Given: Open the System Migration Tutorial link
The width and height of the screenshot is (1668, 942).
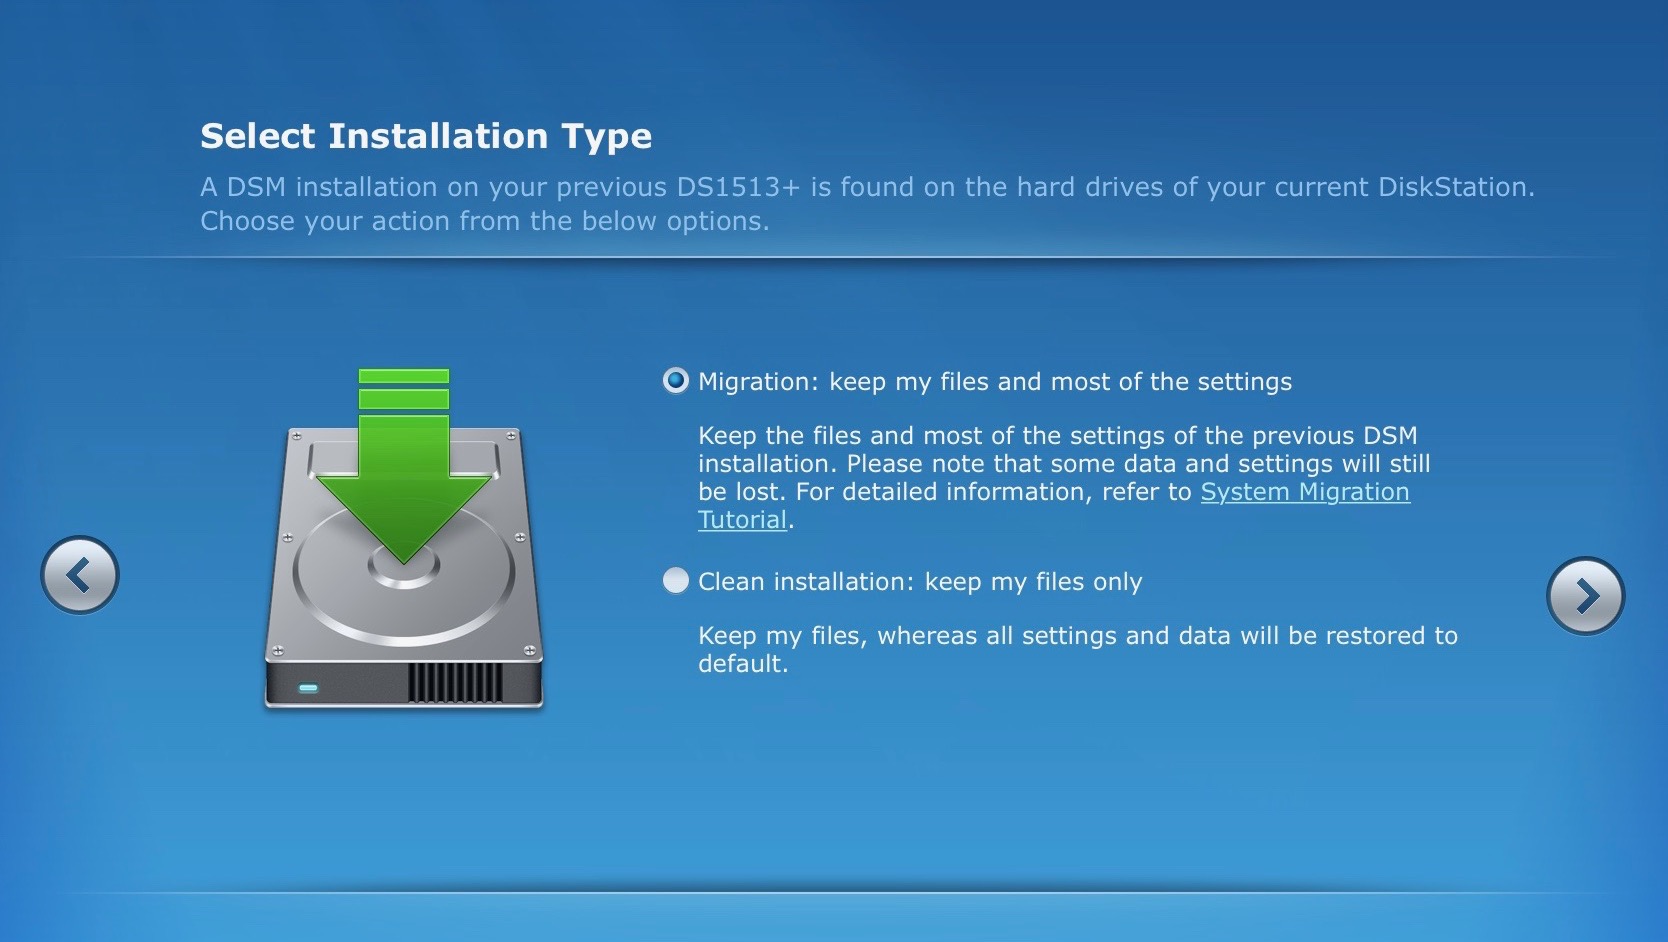Looking at the screenshot, I should coord(1305,492).
